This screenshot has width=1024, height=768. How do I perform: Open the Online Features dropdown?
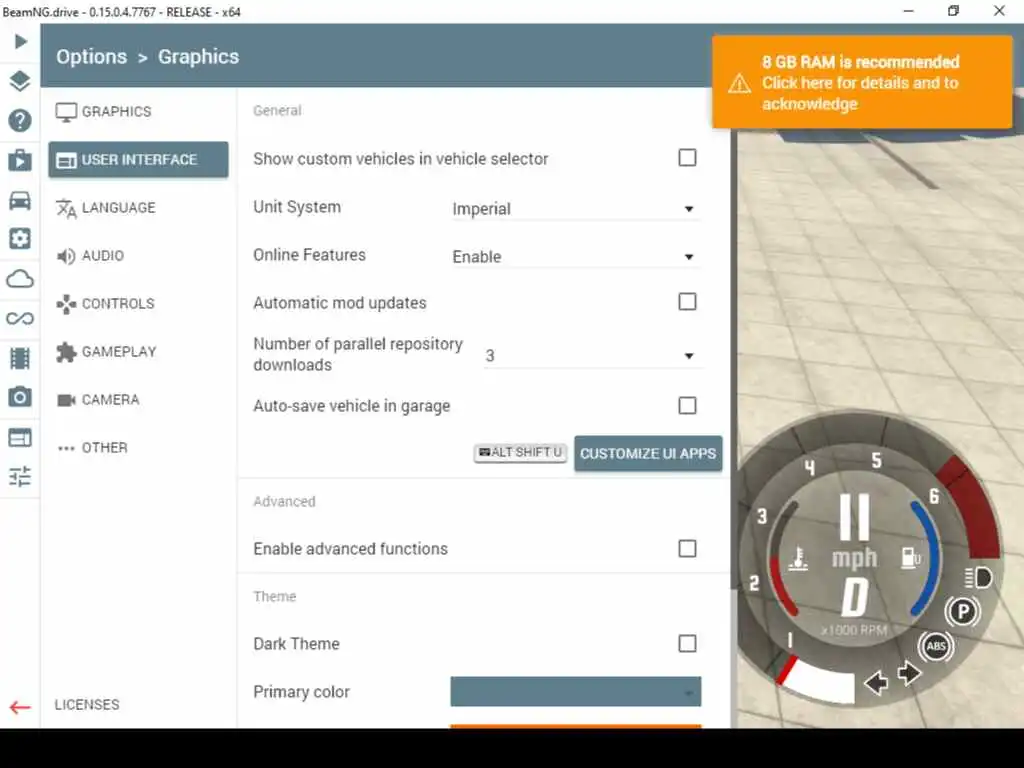576,257
